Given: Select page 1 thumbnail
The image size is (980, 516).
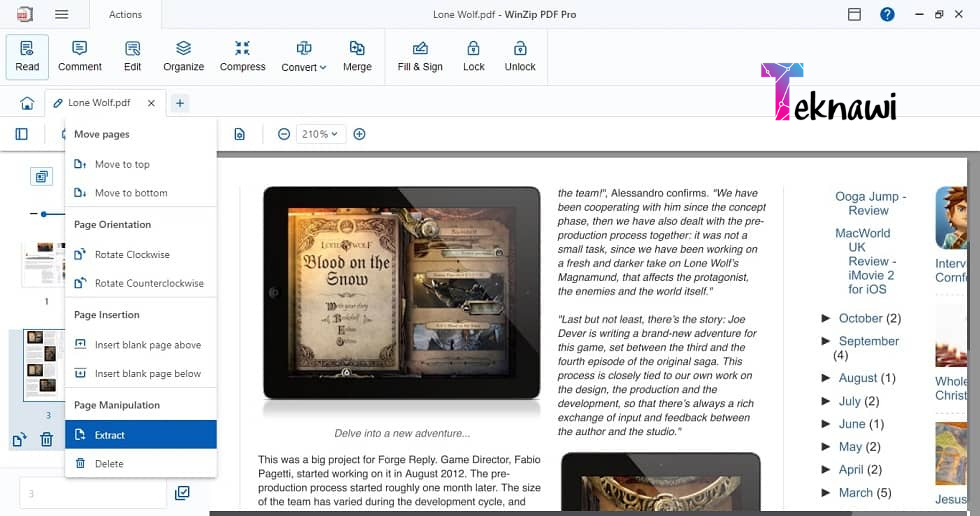Looking at the screenshot, I should tap(44, 264).
